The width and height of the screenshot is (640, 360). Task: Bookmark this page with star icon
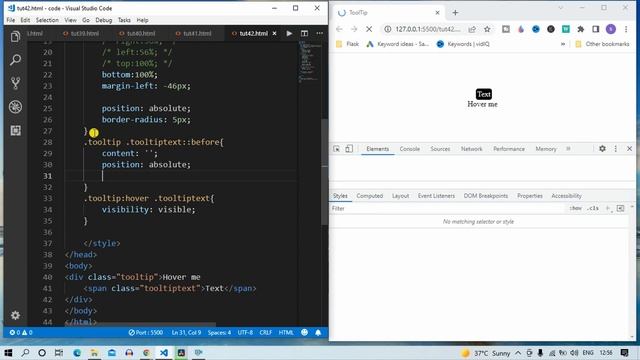click(487, 29)
